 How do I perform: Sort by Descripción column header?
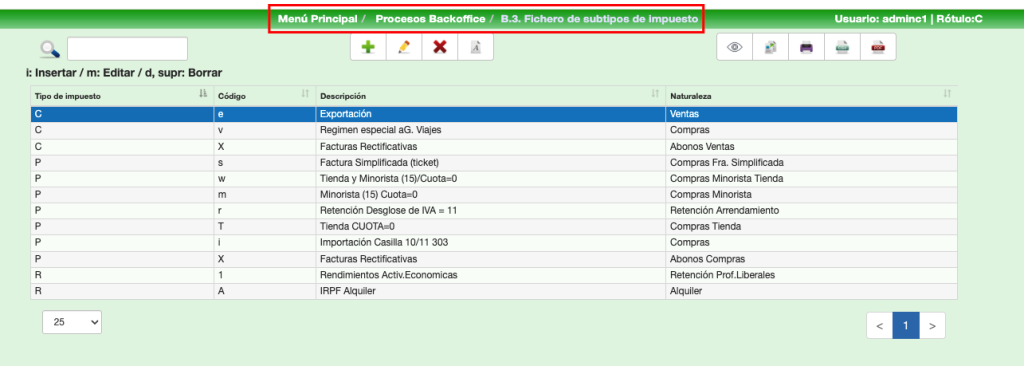pyautogui.click(x=490, y=95)
